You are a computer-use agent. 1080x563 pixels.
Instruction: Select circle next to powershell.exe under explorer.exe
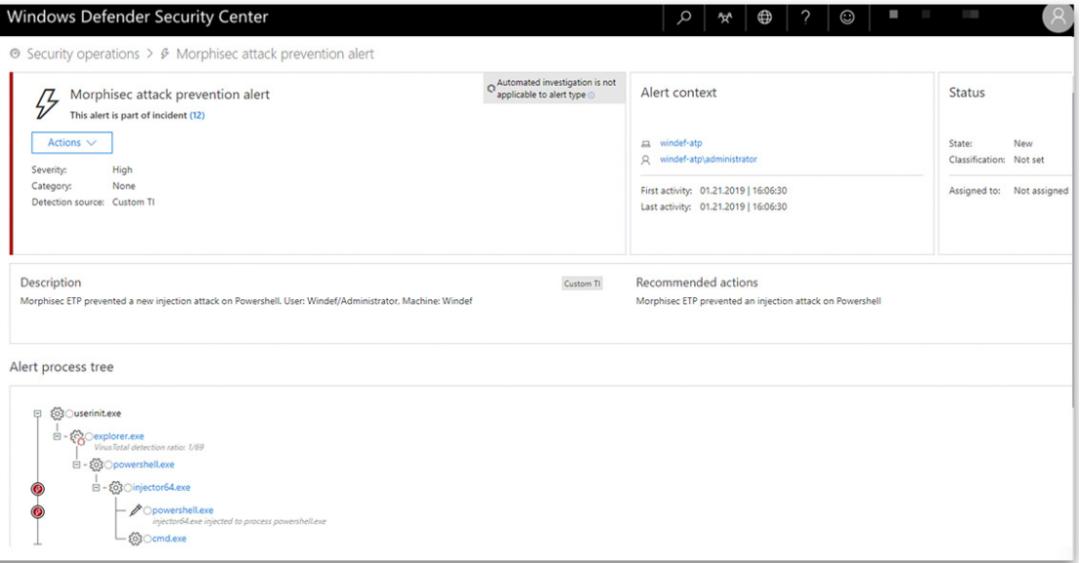[x=108, y=465]
